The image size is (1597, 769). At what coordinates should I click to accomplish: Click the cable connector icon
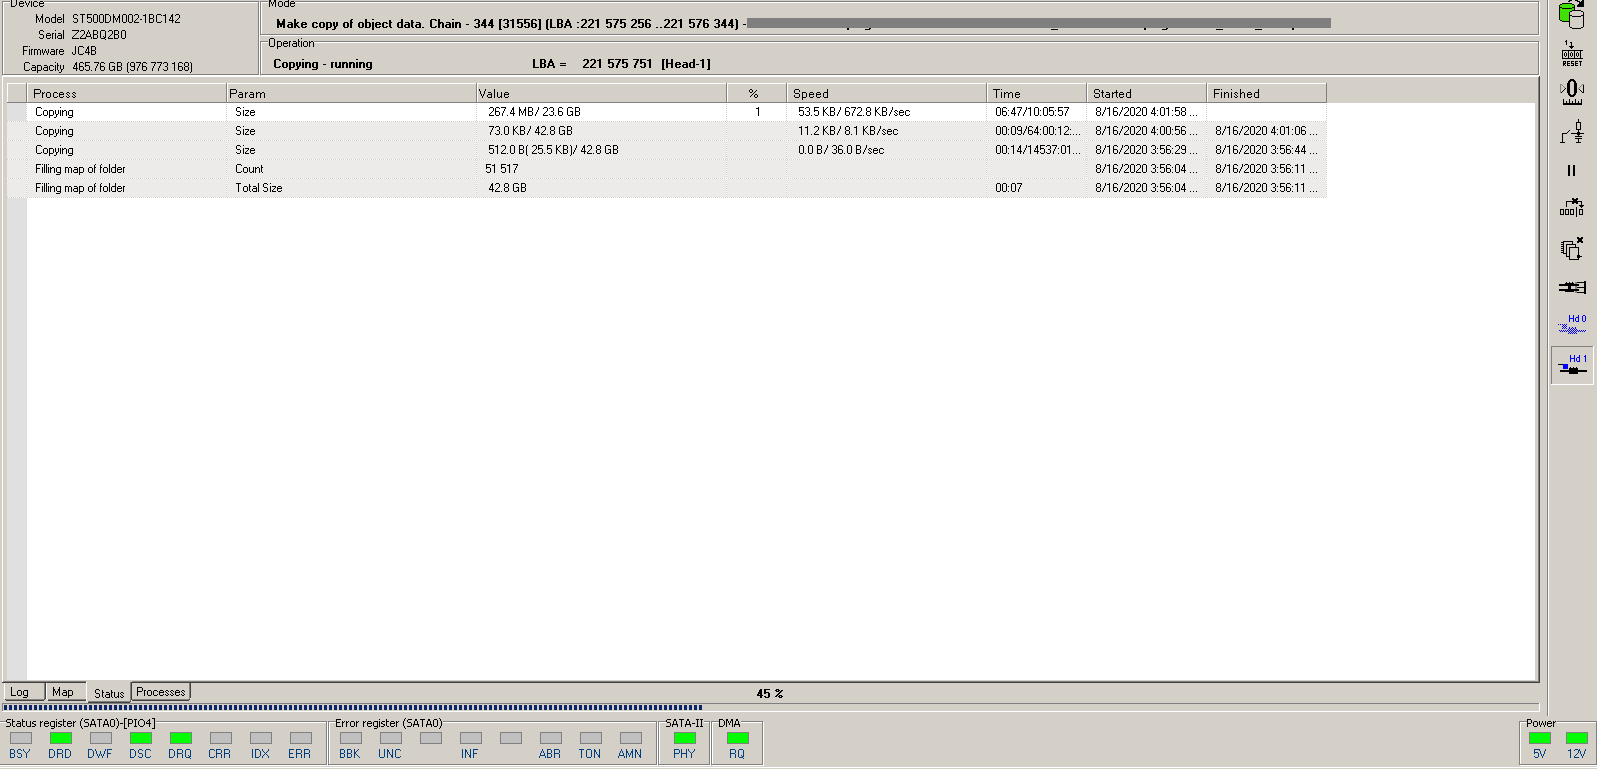1572,287
